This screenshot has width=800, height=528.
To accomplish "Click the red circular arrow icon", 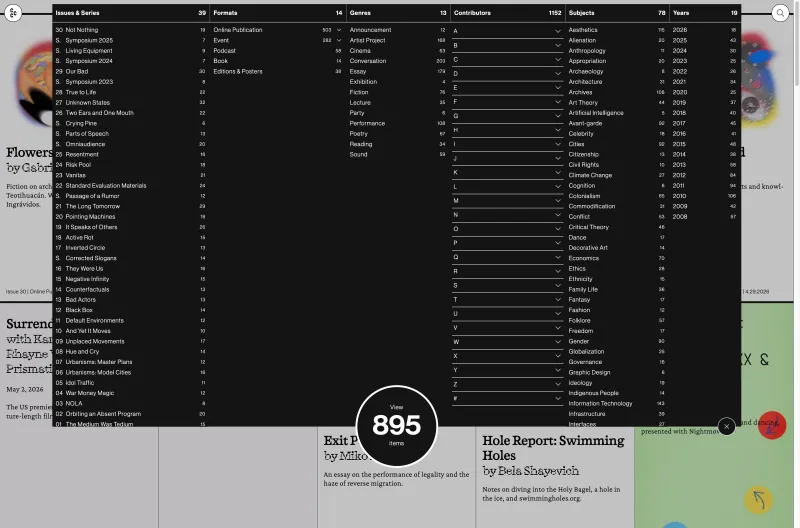I will coord(771,425).
